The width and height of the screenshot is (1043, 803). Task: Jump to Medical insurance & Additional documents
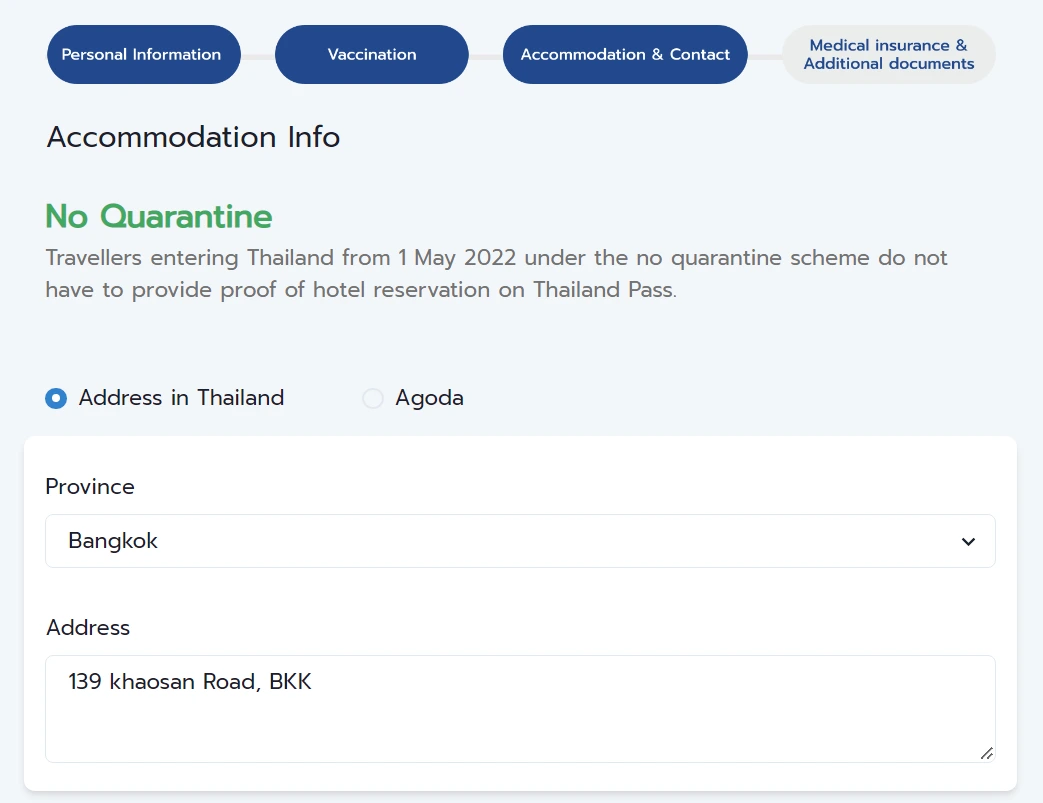coord(888,55)
